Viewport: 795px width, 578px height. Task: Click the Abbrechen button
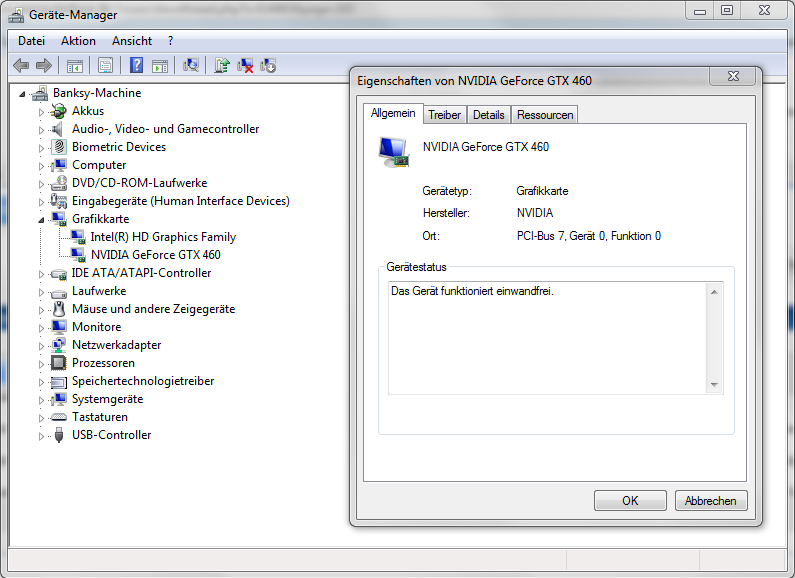(x=711, y=500)
